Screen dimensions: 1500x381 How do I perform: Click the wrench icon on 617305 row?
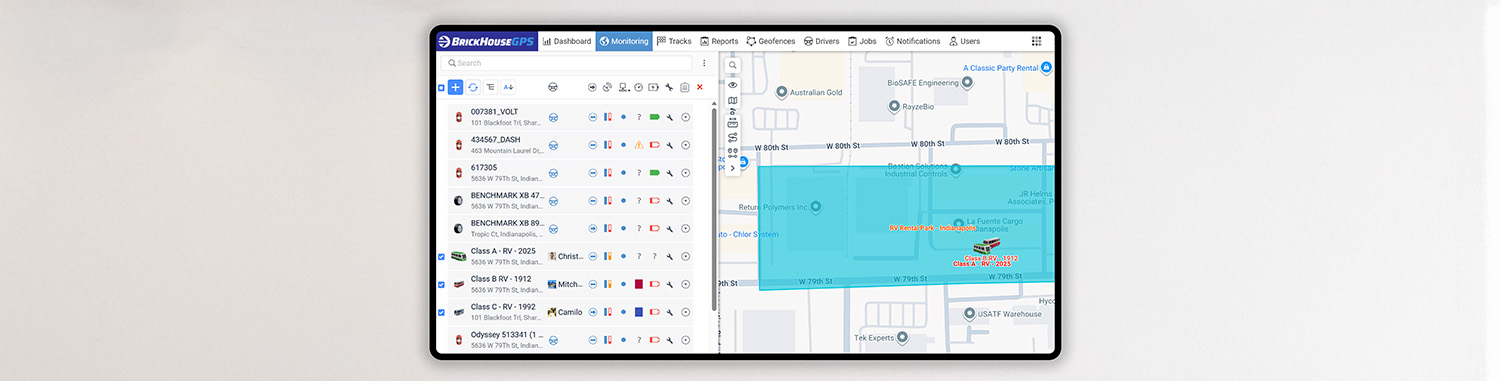point(669,173)
